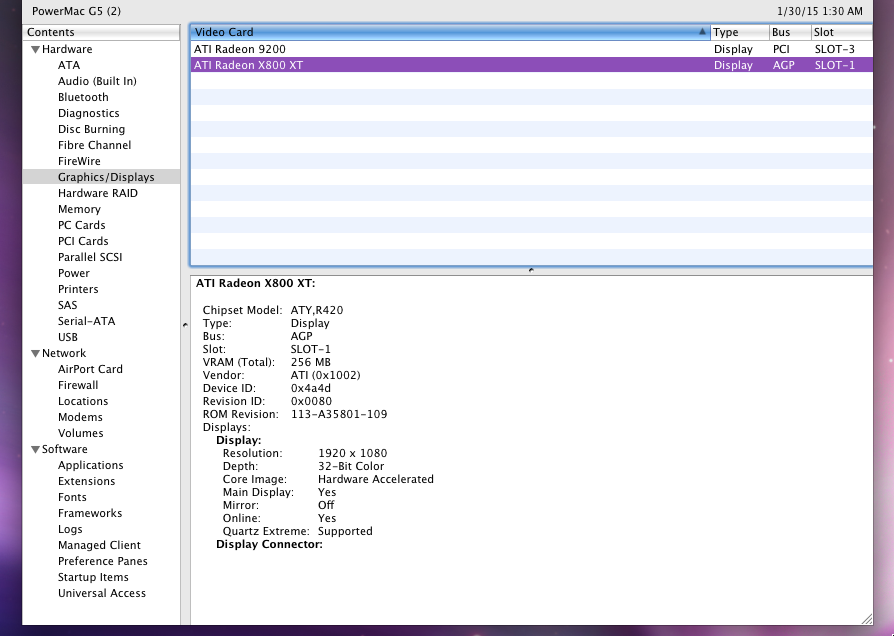Select Diagnostics in the sidebar
This screenshot has height=636, width=894.
pos(88,113)
